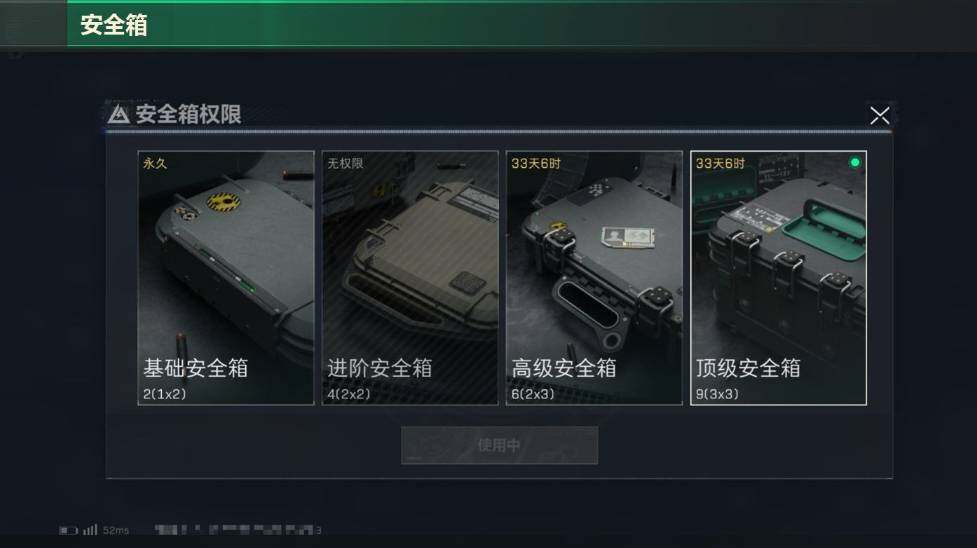This screenshot has width=977, height=548.
Task: Click the 4(2x2) capacity label
Action: pyautogui.click(x=349, y=394)
